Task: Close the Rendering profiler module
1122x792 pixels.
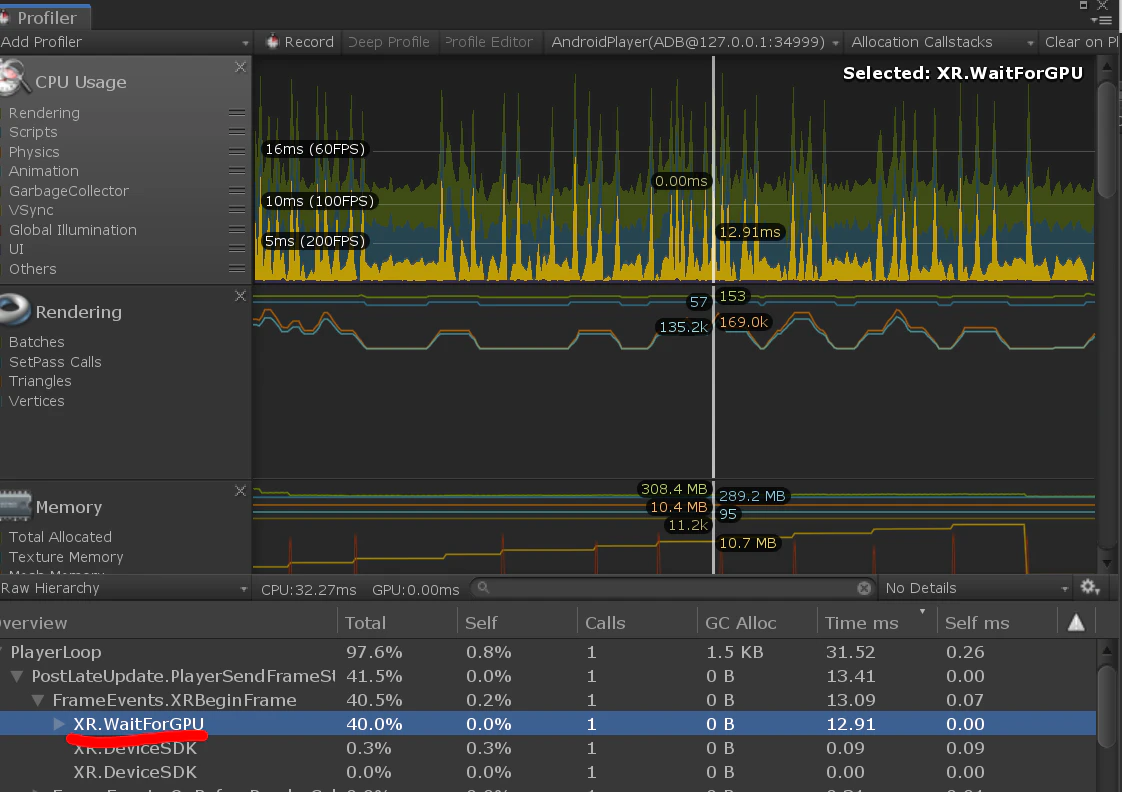Action: tap(240, 295)
